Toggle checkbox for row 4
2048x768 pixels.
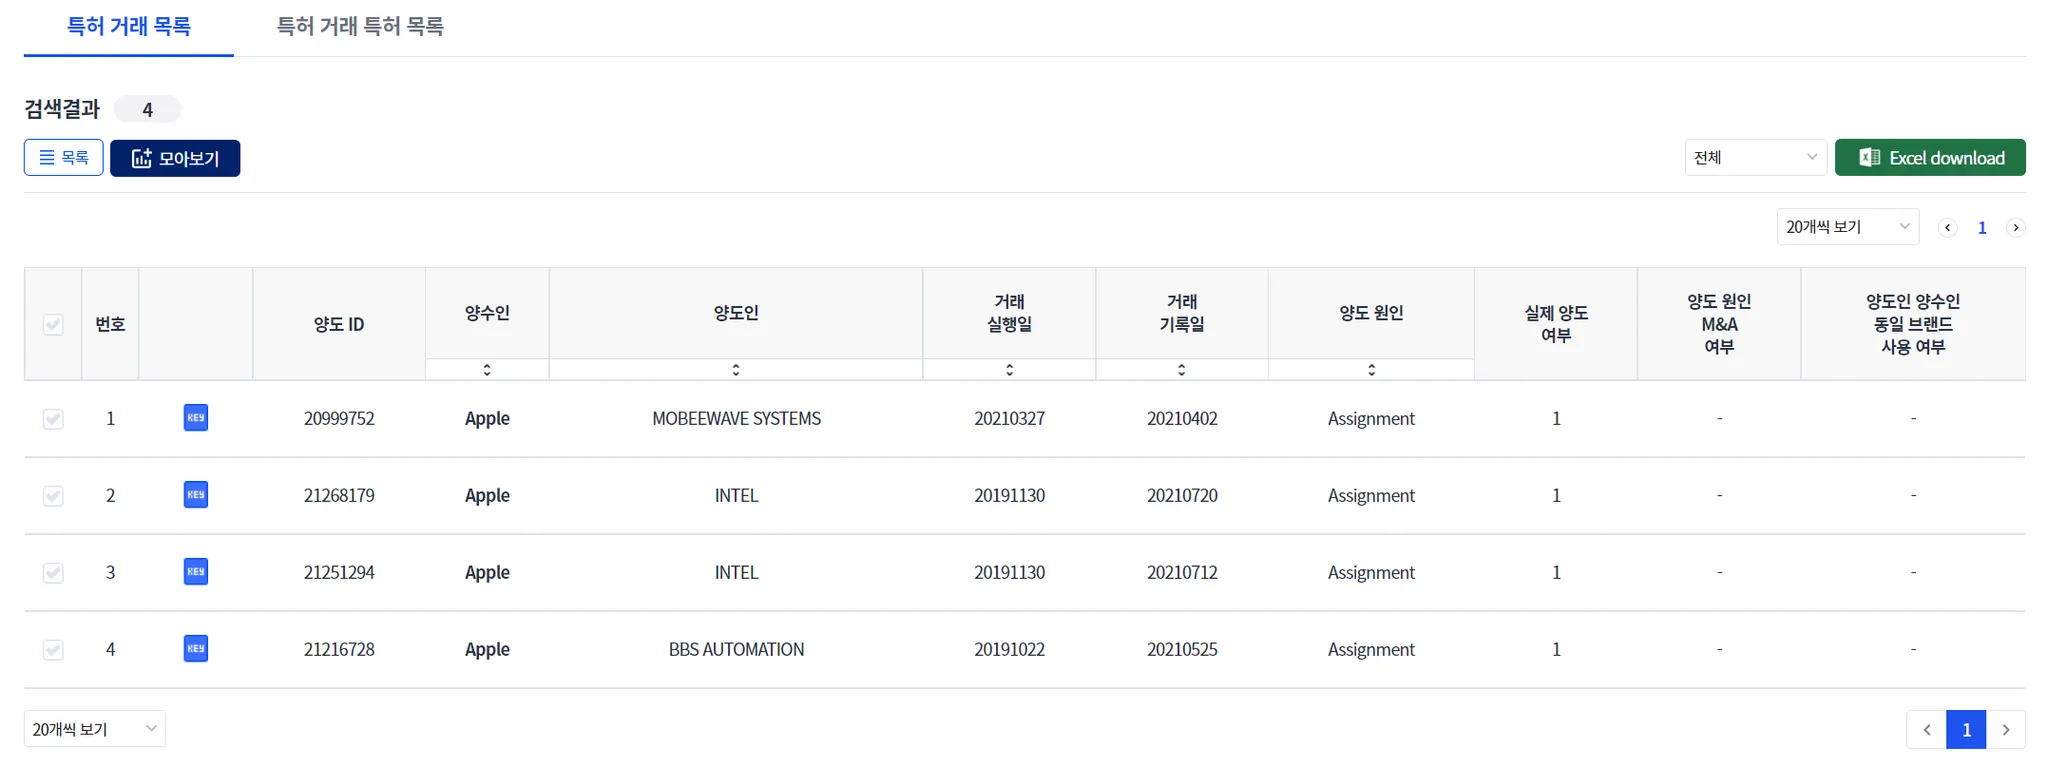tap(53, 650)
